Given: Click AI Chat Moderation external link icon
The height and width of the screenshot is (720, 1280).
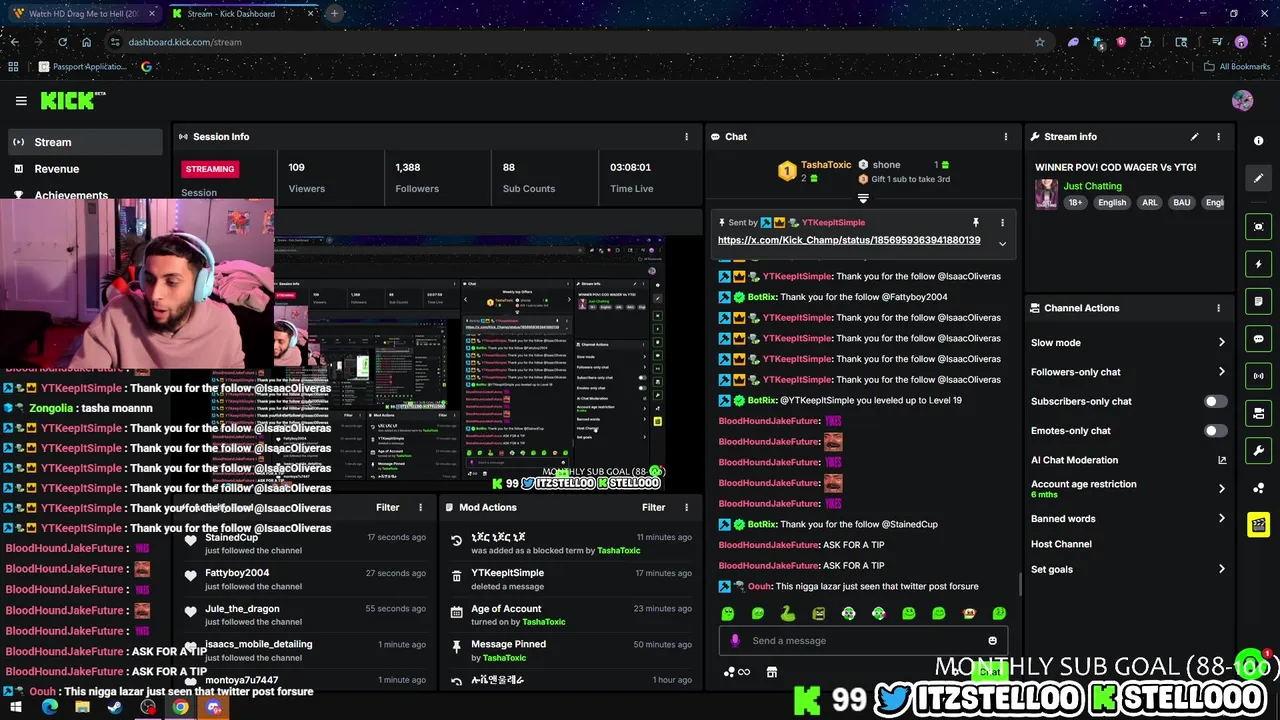Looking at the screenshot, I should pyautogui.click(x=1221, y=460).
